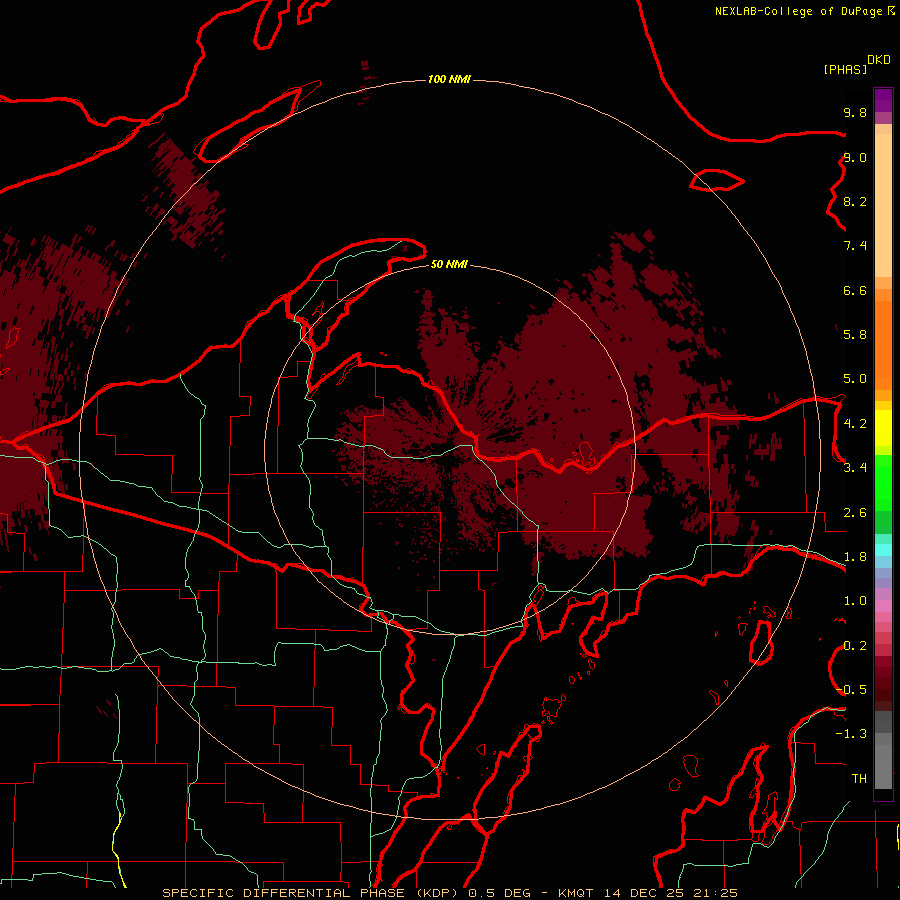Click the 5.8 scale value
The height and width of the screenshot is (900, 900).
pos(855,334)
